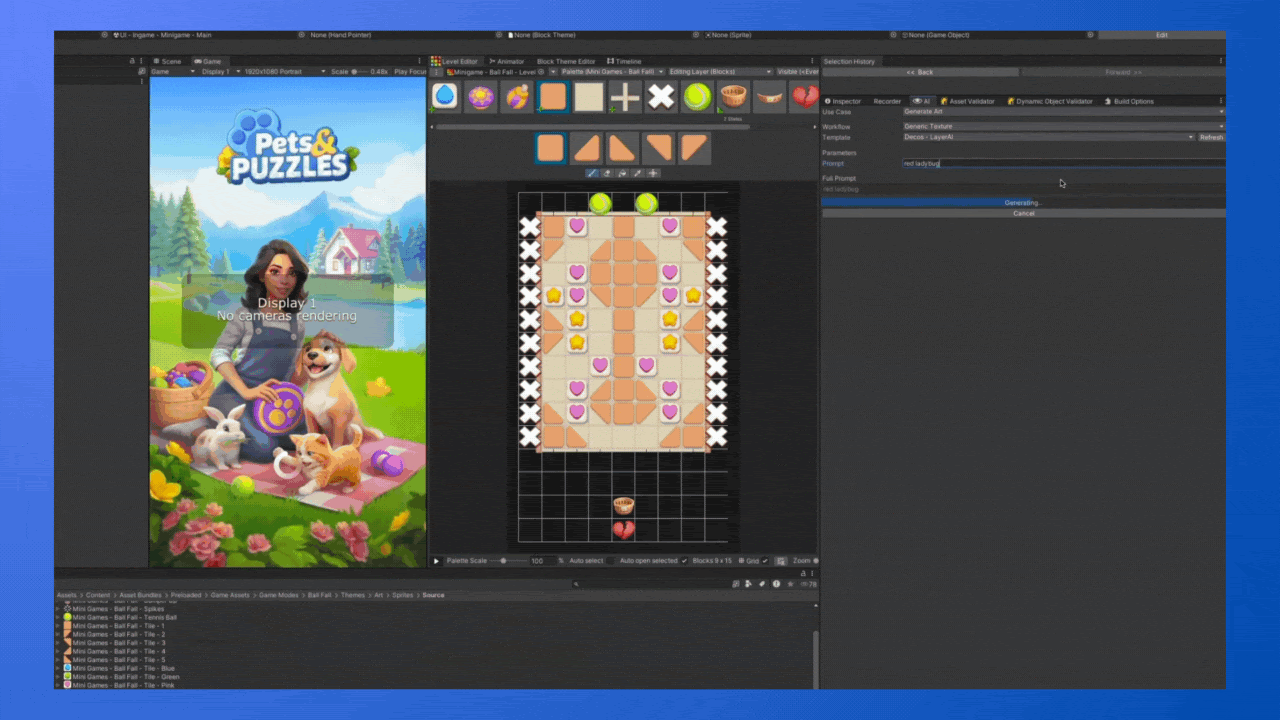Uncheck Auto open selected option

coord(684,561)
